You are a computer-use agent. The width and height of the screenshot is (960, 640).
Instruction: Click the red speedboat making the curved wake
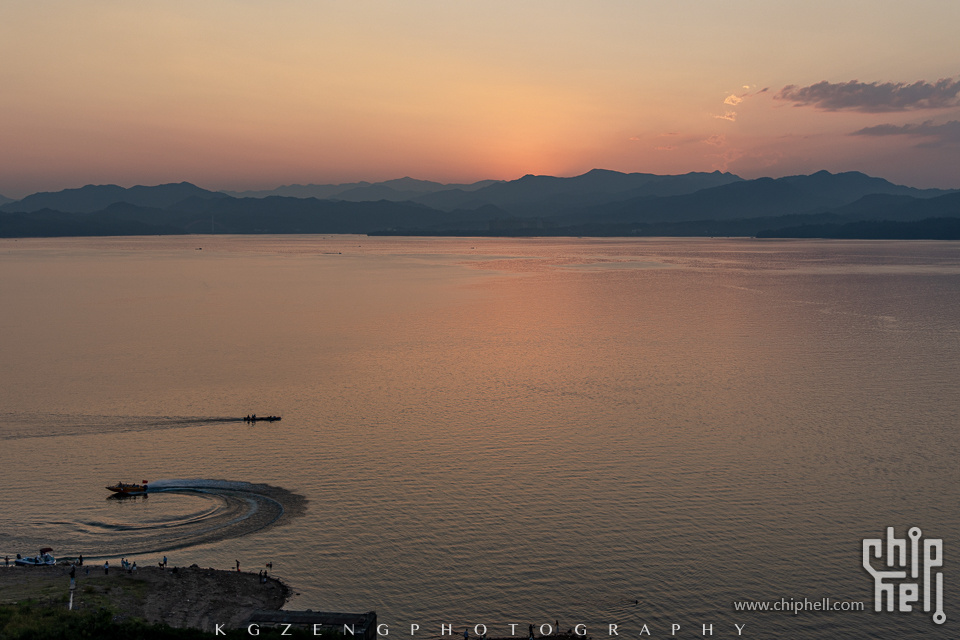click(126, 488)
